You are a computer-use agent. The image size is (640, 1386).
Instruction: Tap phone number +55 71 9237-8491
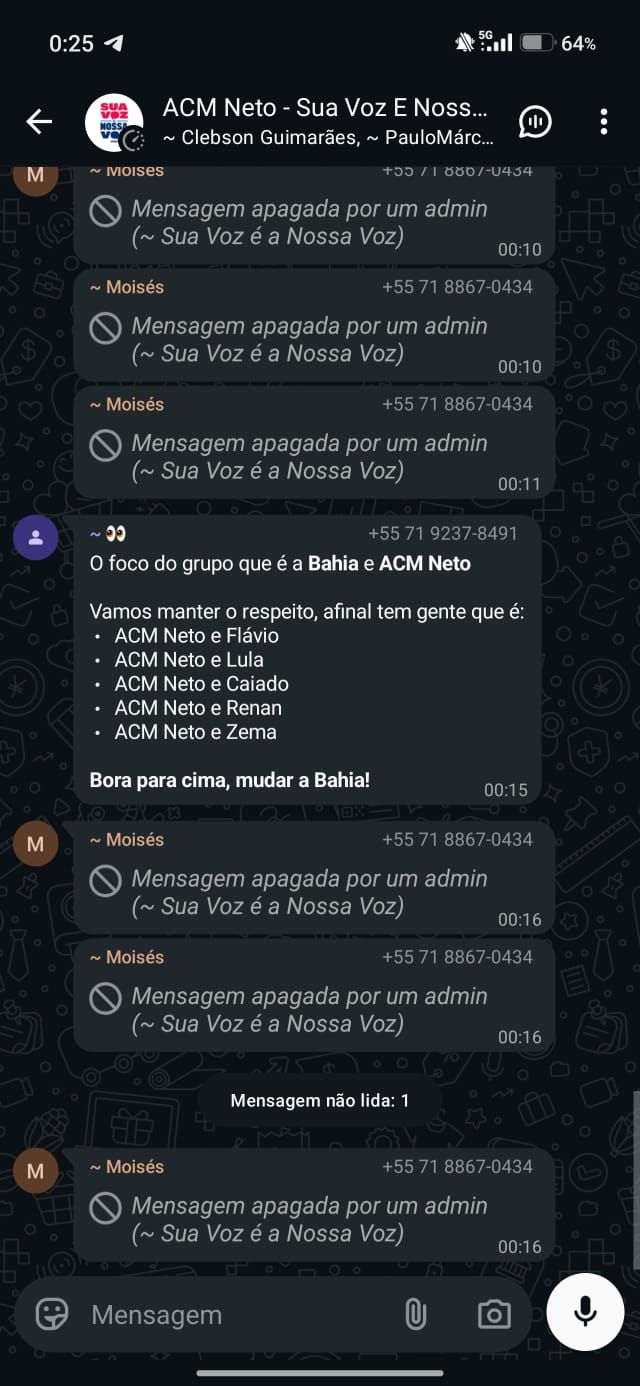pos(443,533)
